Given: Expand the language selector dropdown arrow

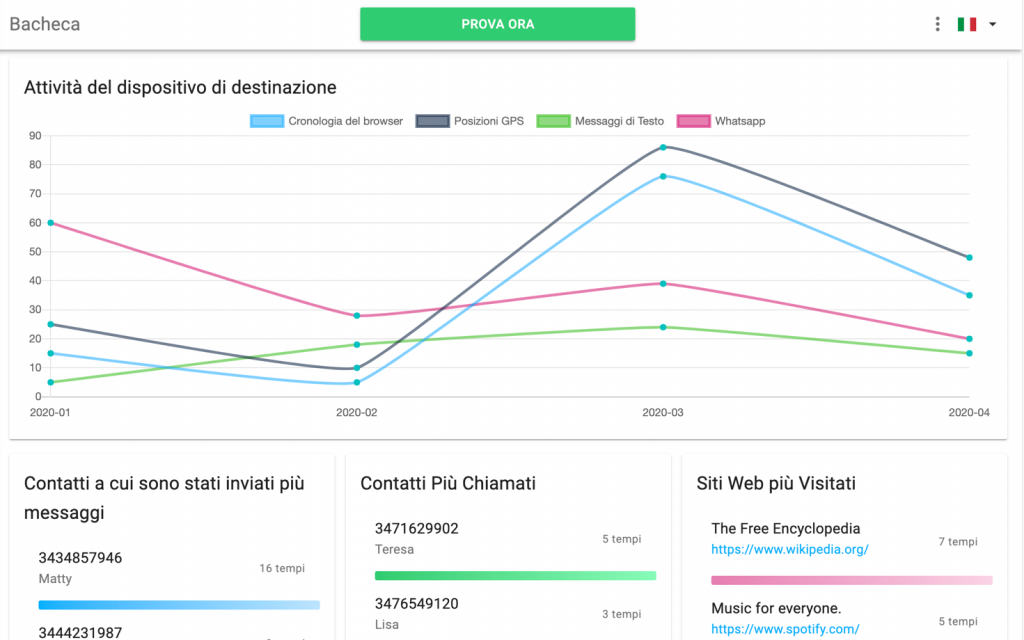Looking at the screenshot, I should tap(992, 24).
